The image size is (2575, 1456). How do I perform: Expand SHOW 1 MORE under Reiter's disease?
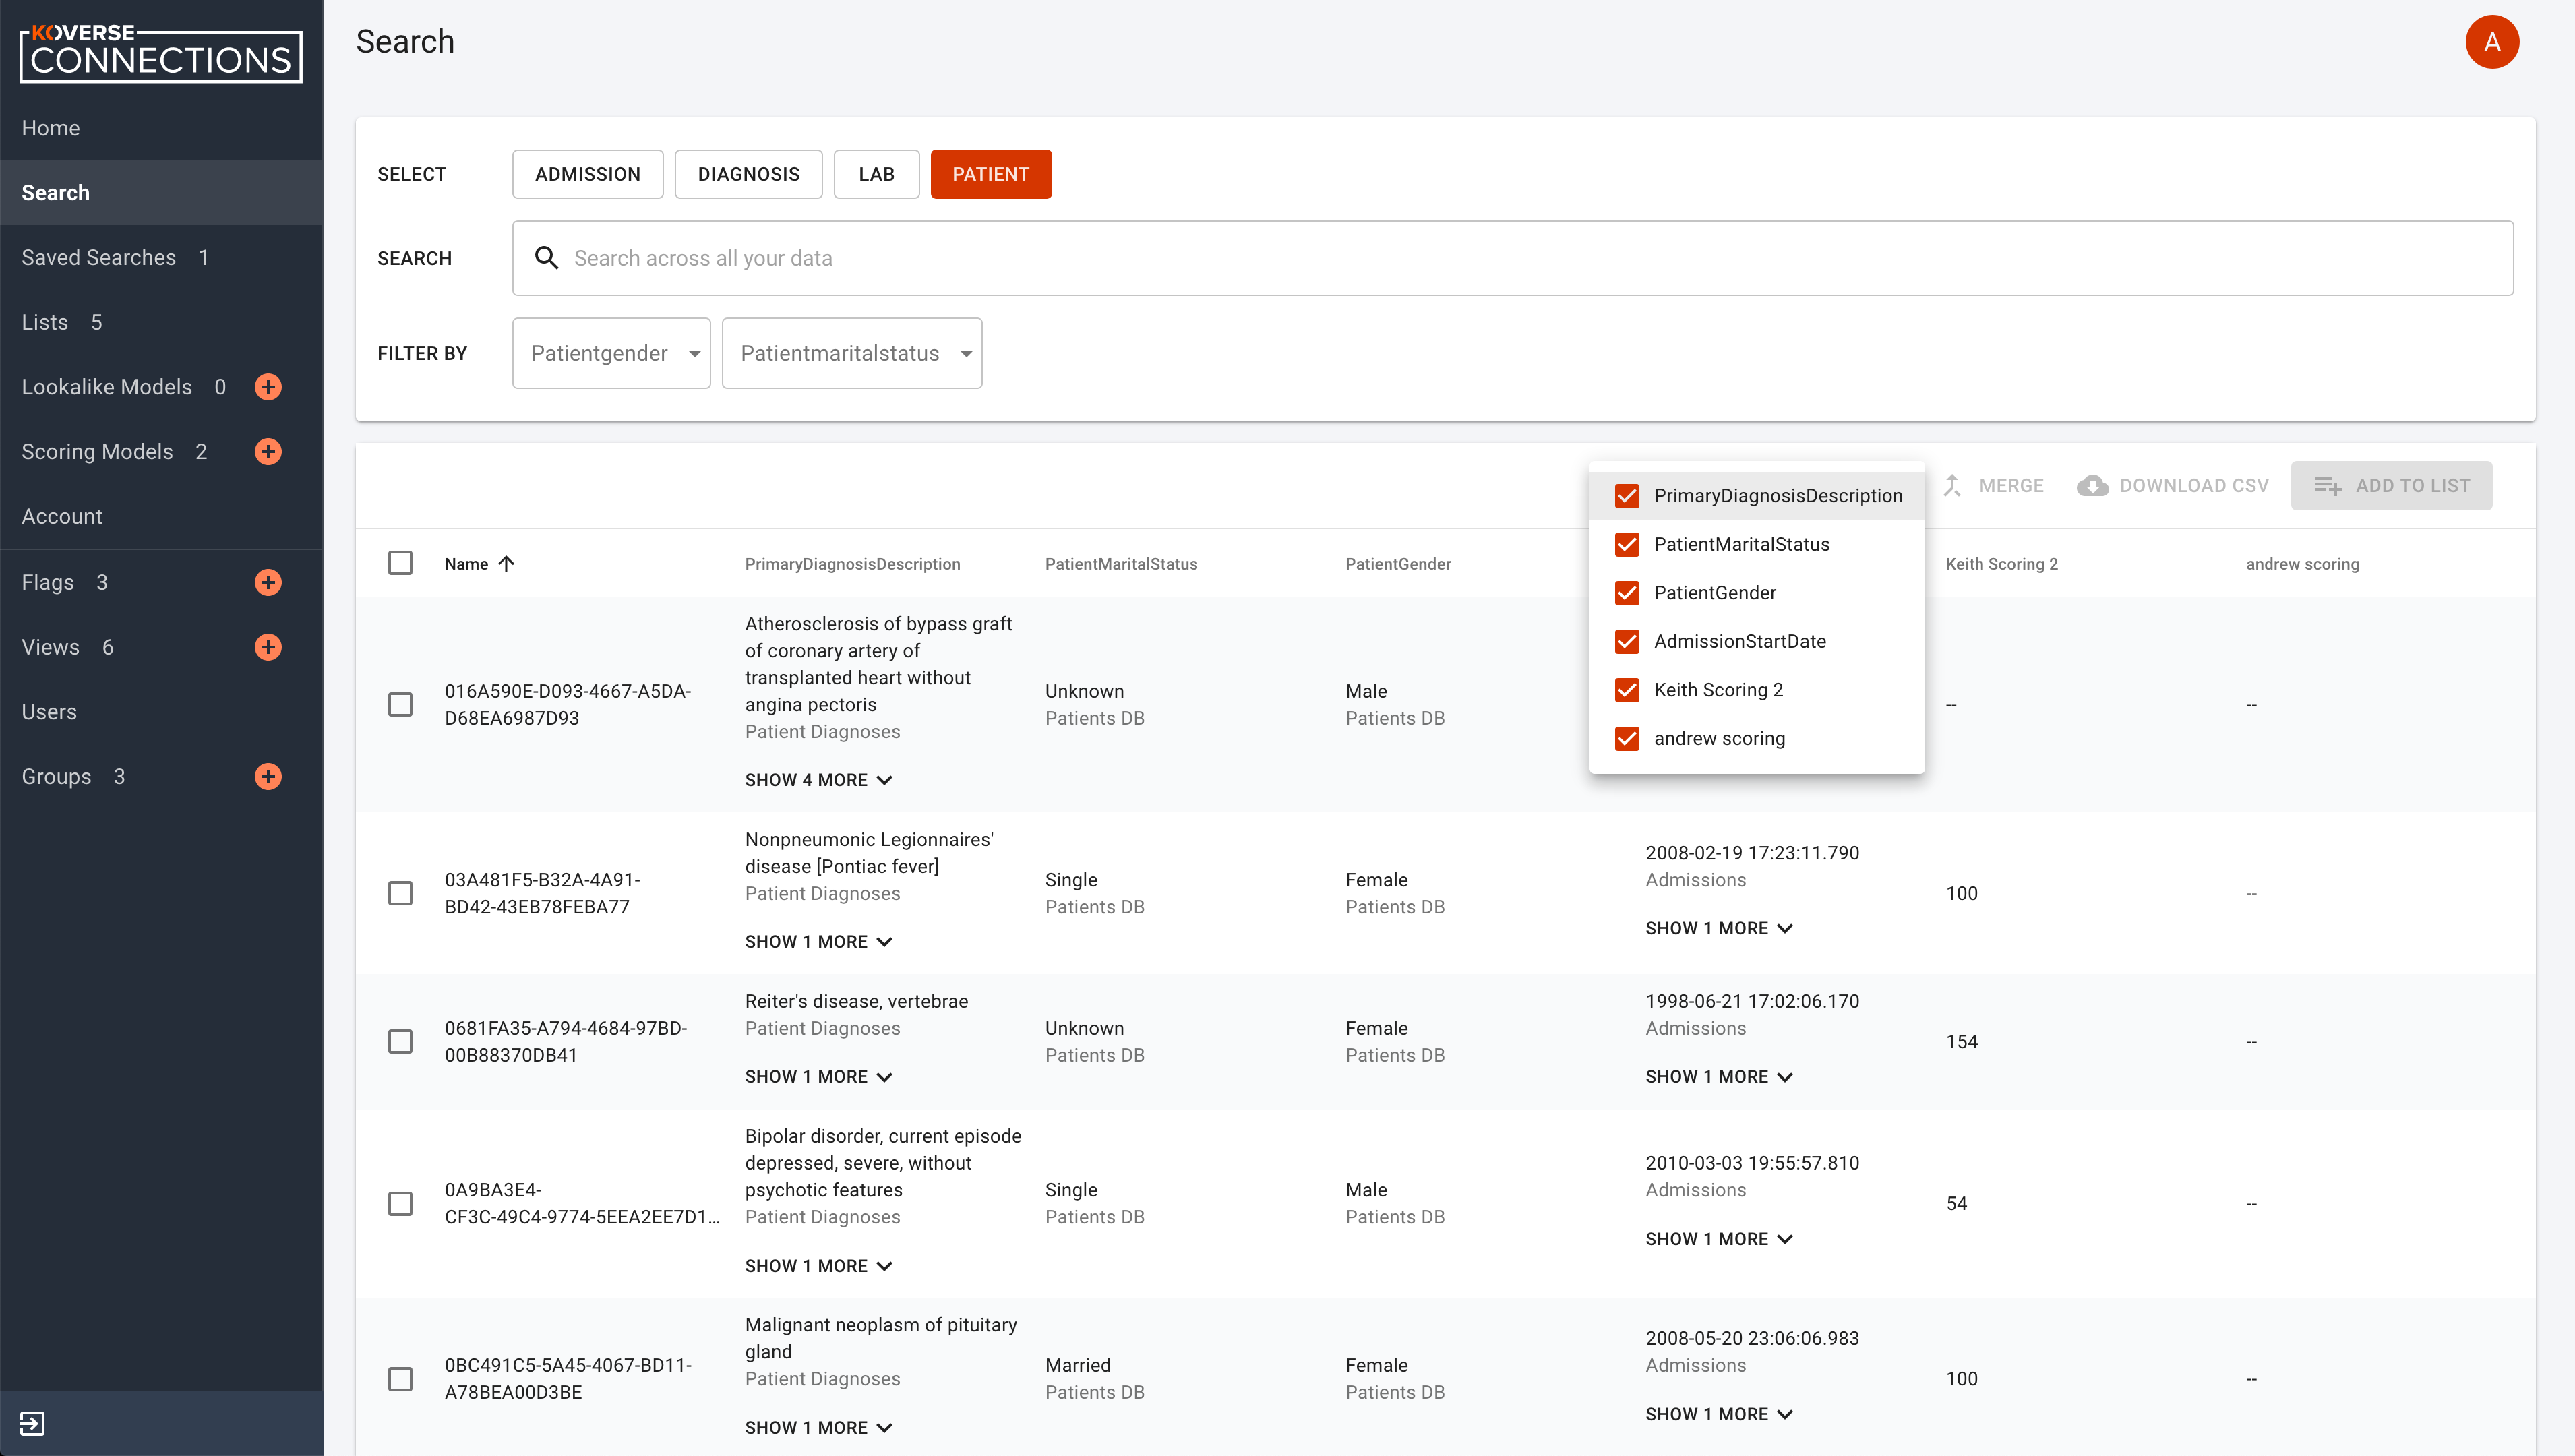(818, 1077)
